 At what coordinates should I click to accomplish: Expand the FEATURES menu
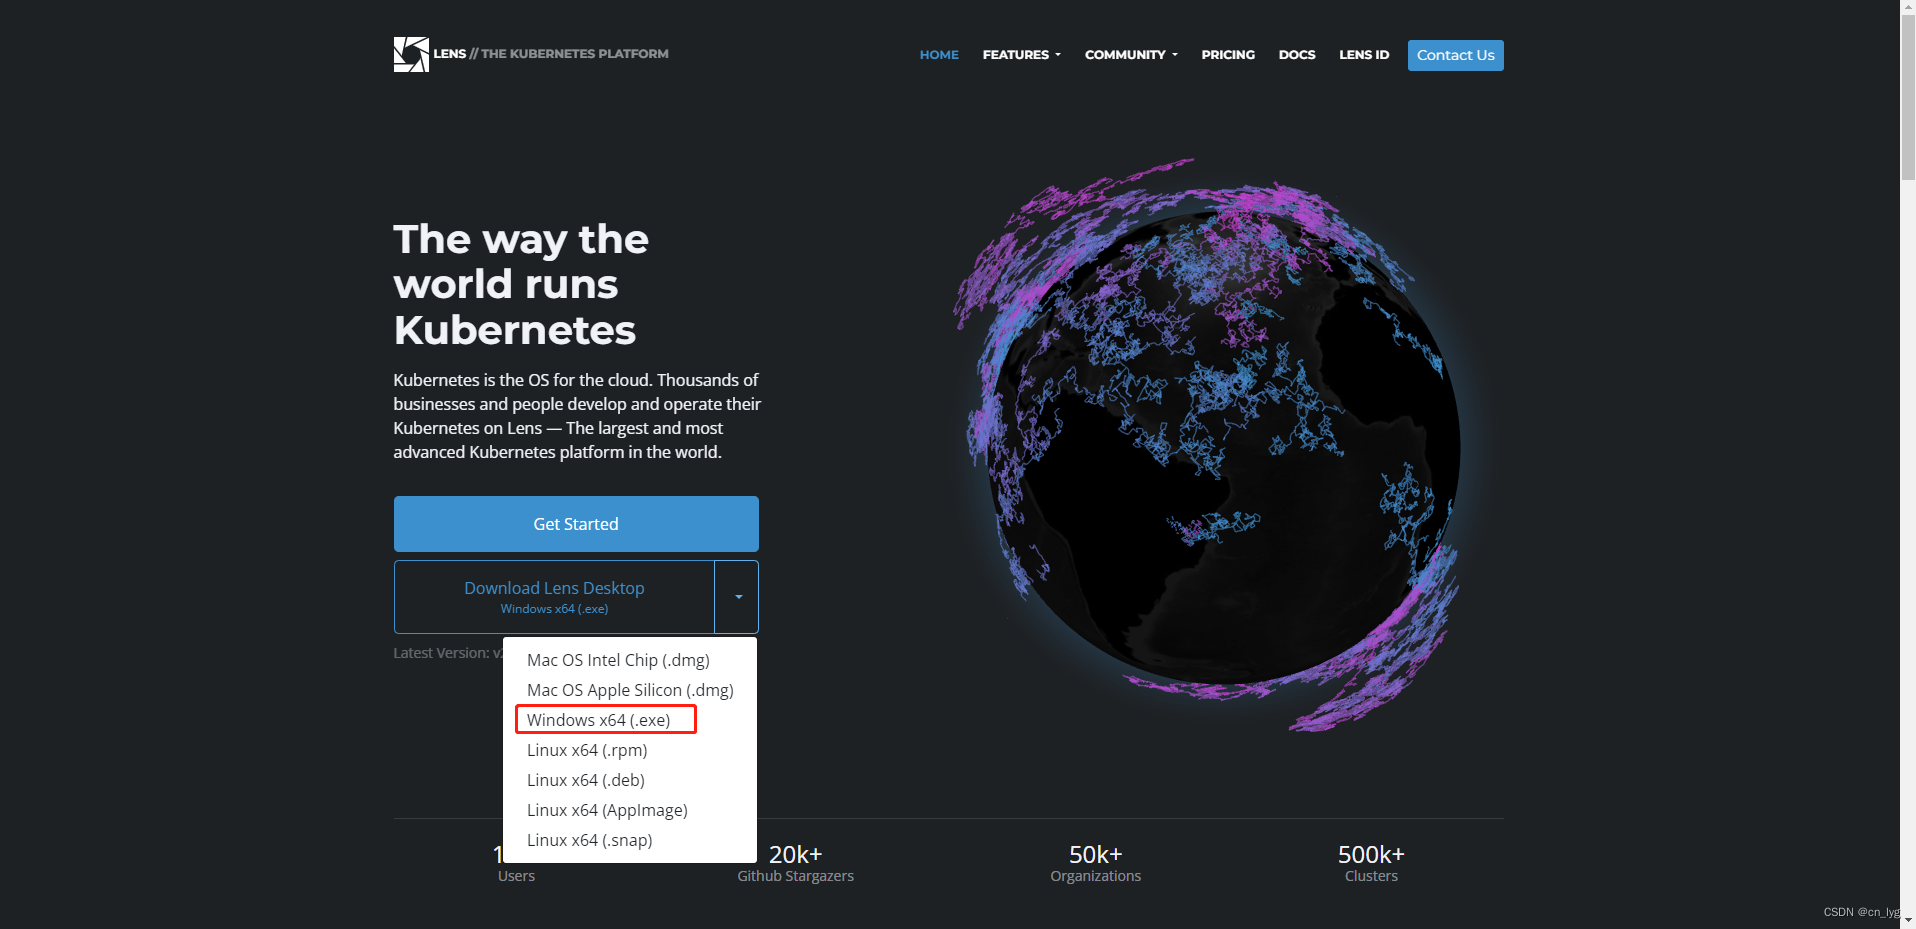(x=1021, y=55)
